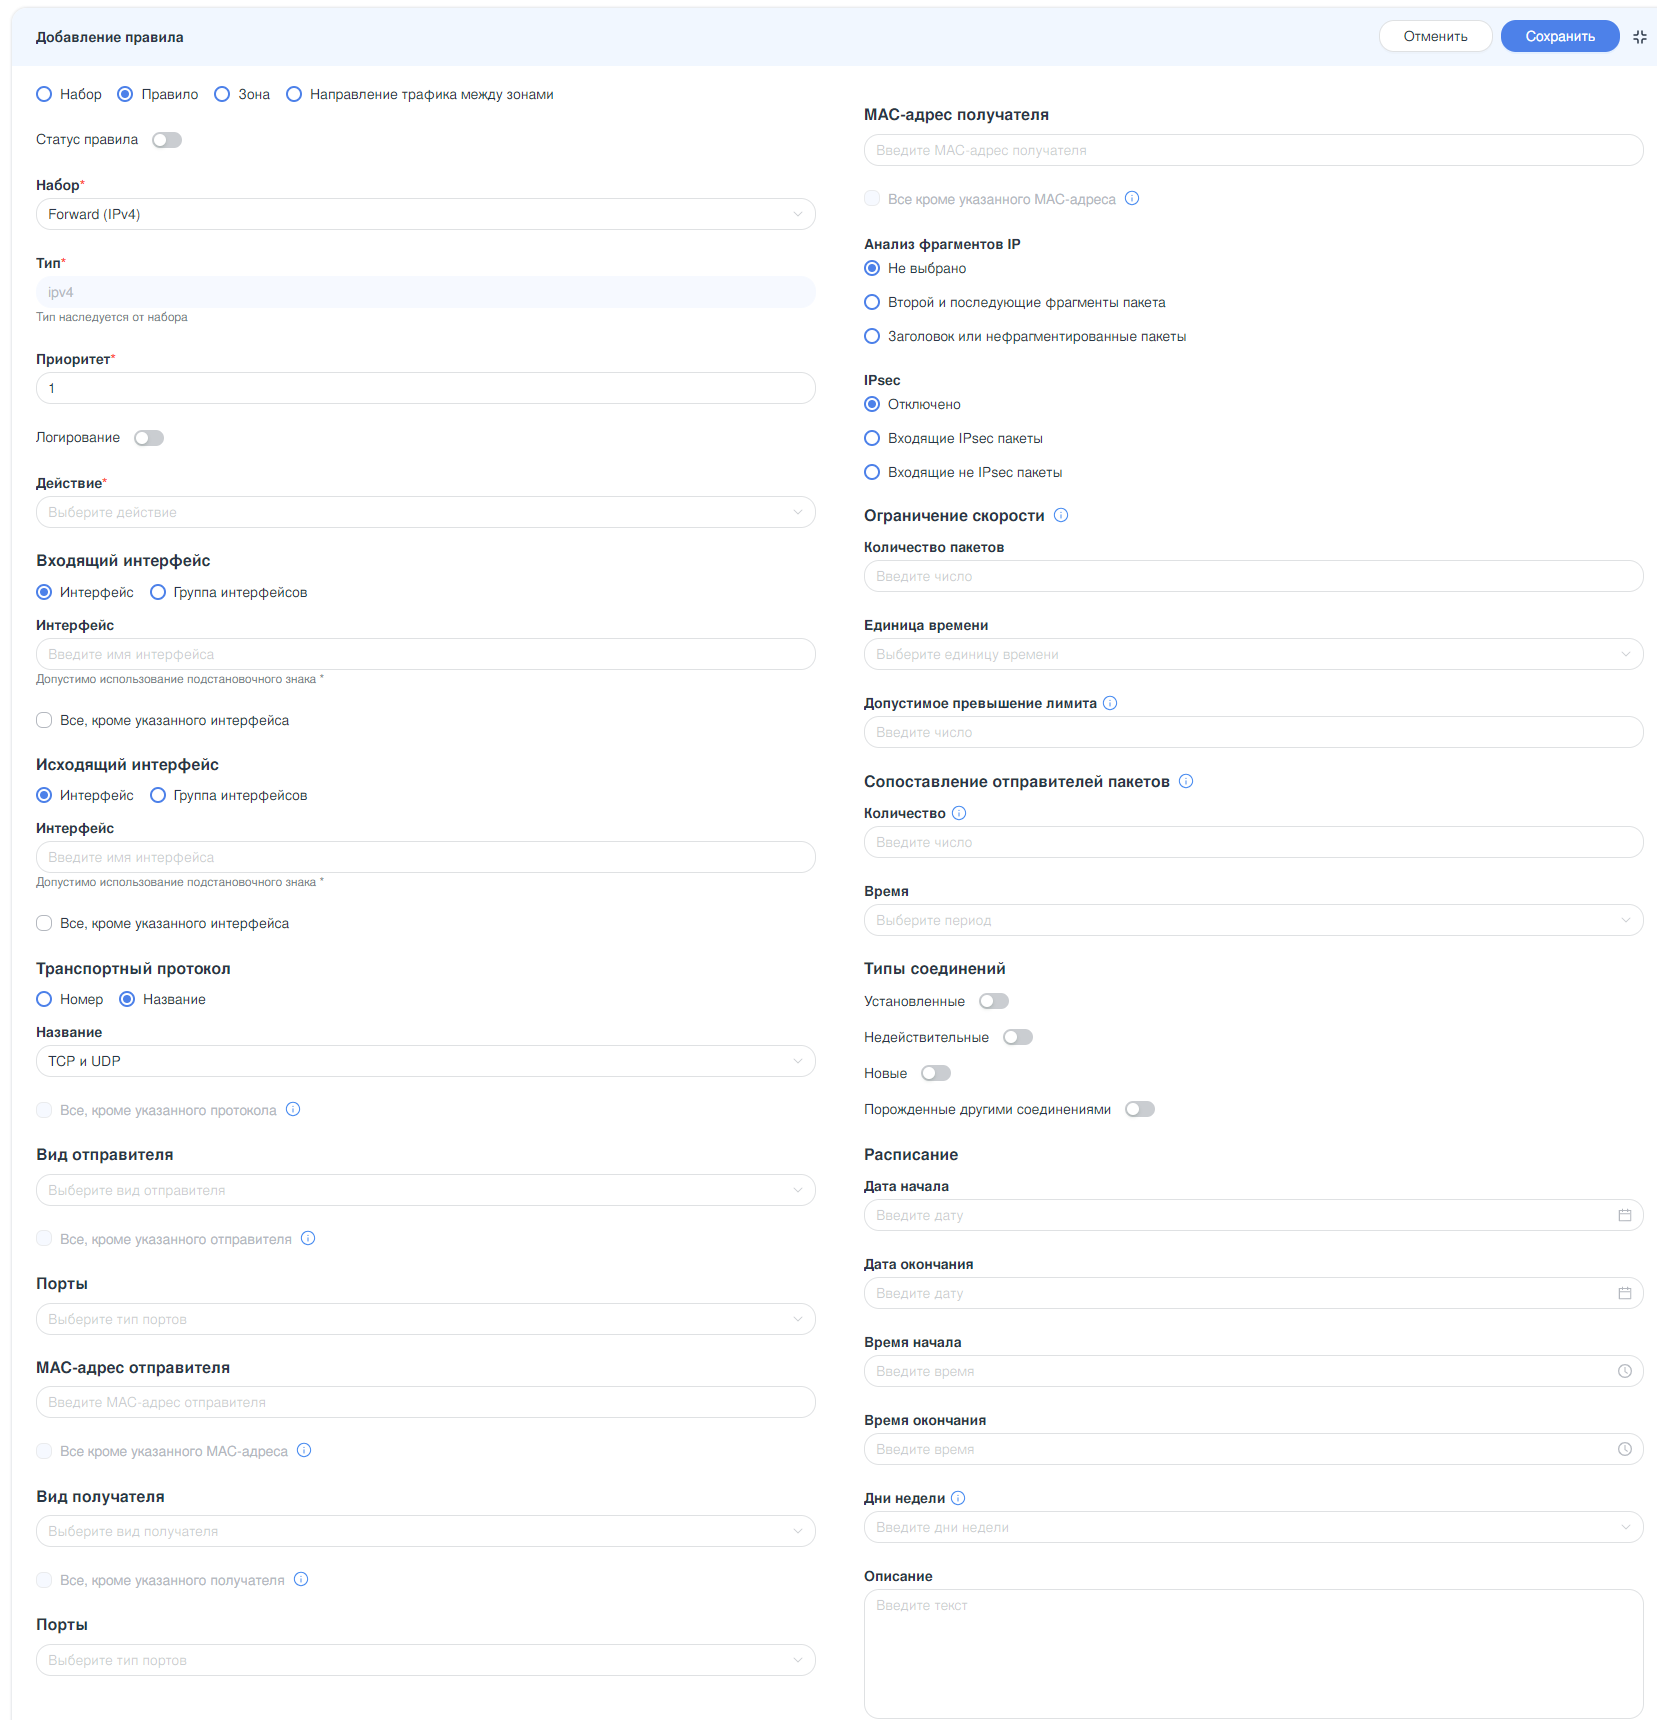Open Дни недели dropdown

[x=1254, y=1527]
